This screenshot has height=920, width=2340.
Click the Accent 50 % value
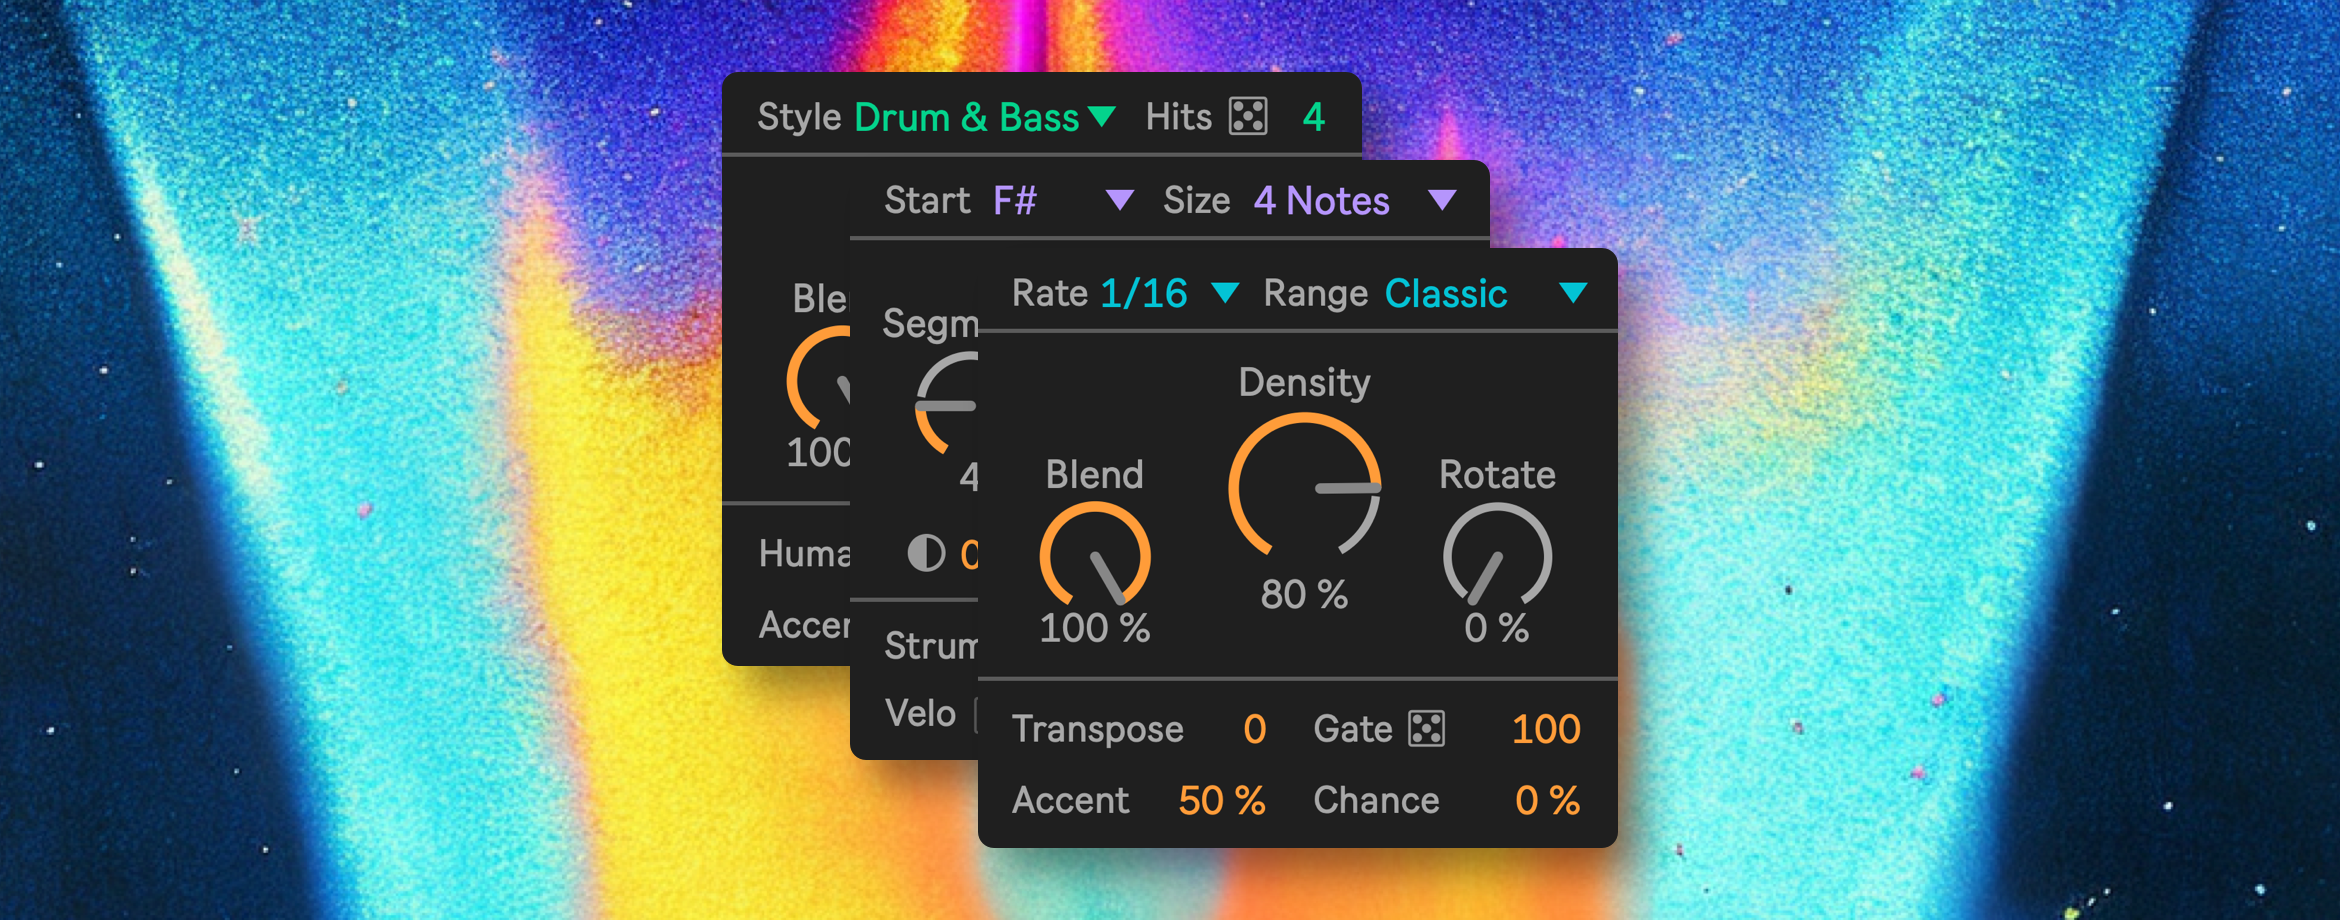tap(1221, 801)
